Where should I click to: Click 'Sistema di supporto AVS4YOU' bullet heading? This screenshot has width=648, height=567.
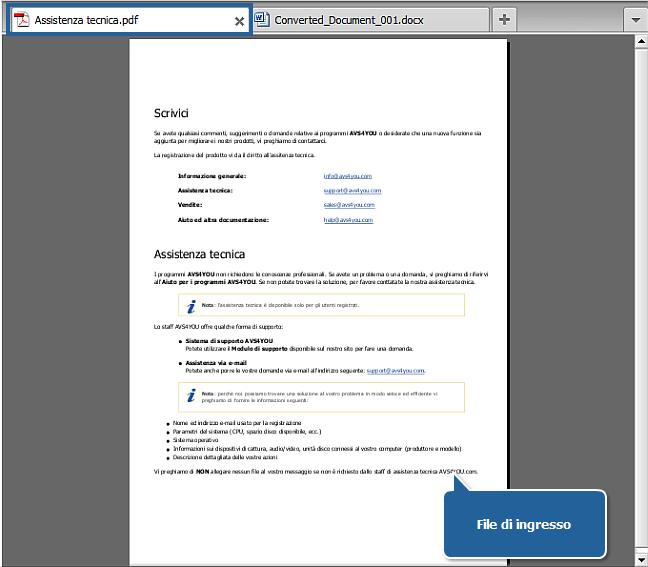pyautogui.click(x=229, y=341)
